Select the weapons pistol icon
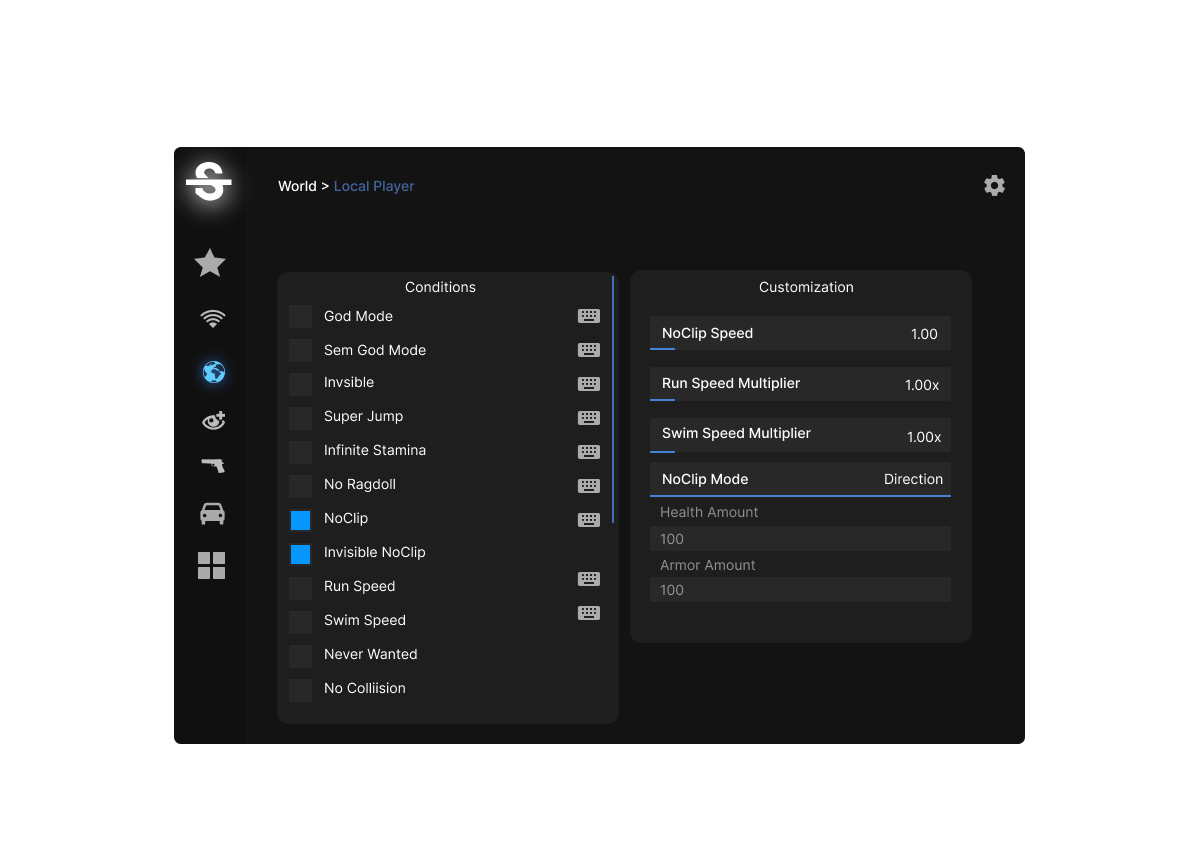 212,465
